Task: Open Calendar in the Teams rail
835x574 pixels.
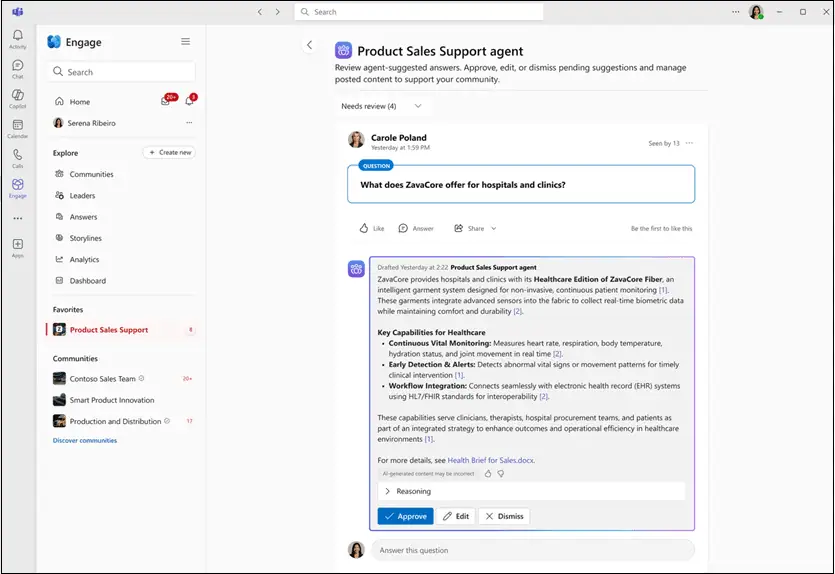Action: click(x=18, y=128)
